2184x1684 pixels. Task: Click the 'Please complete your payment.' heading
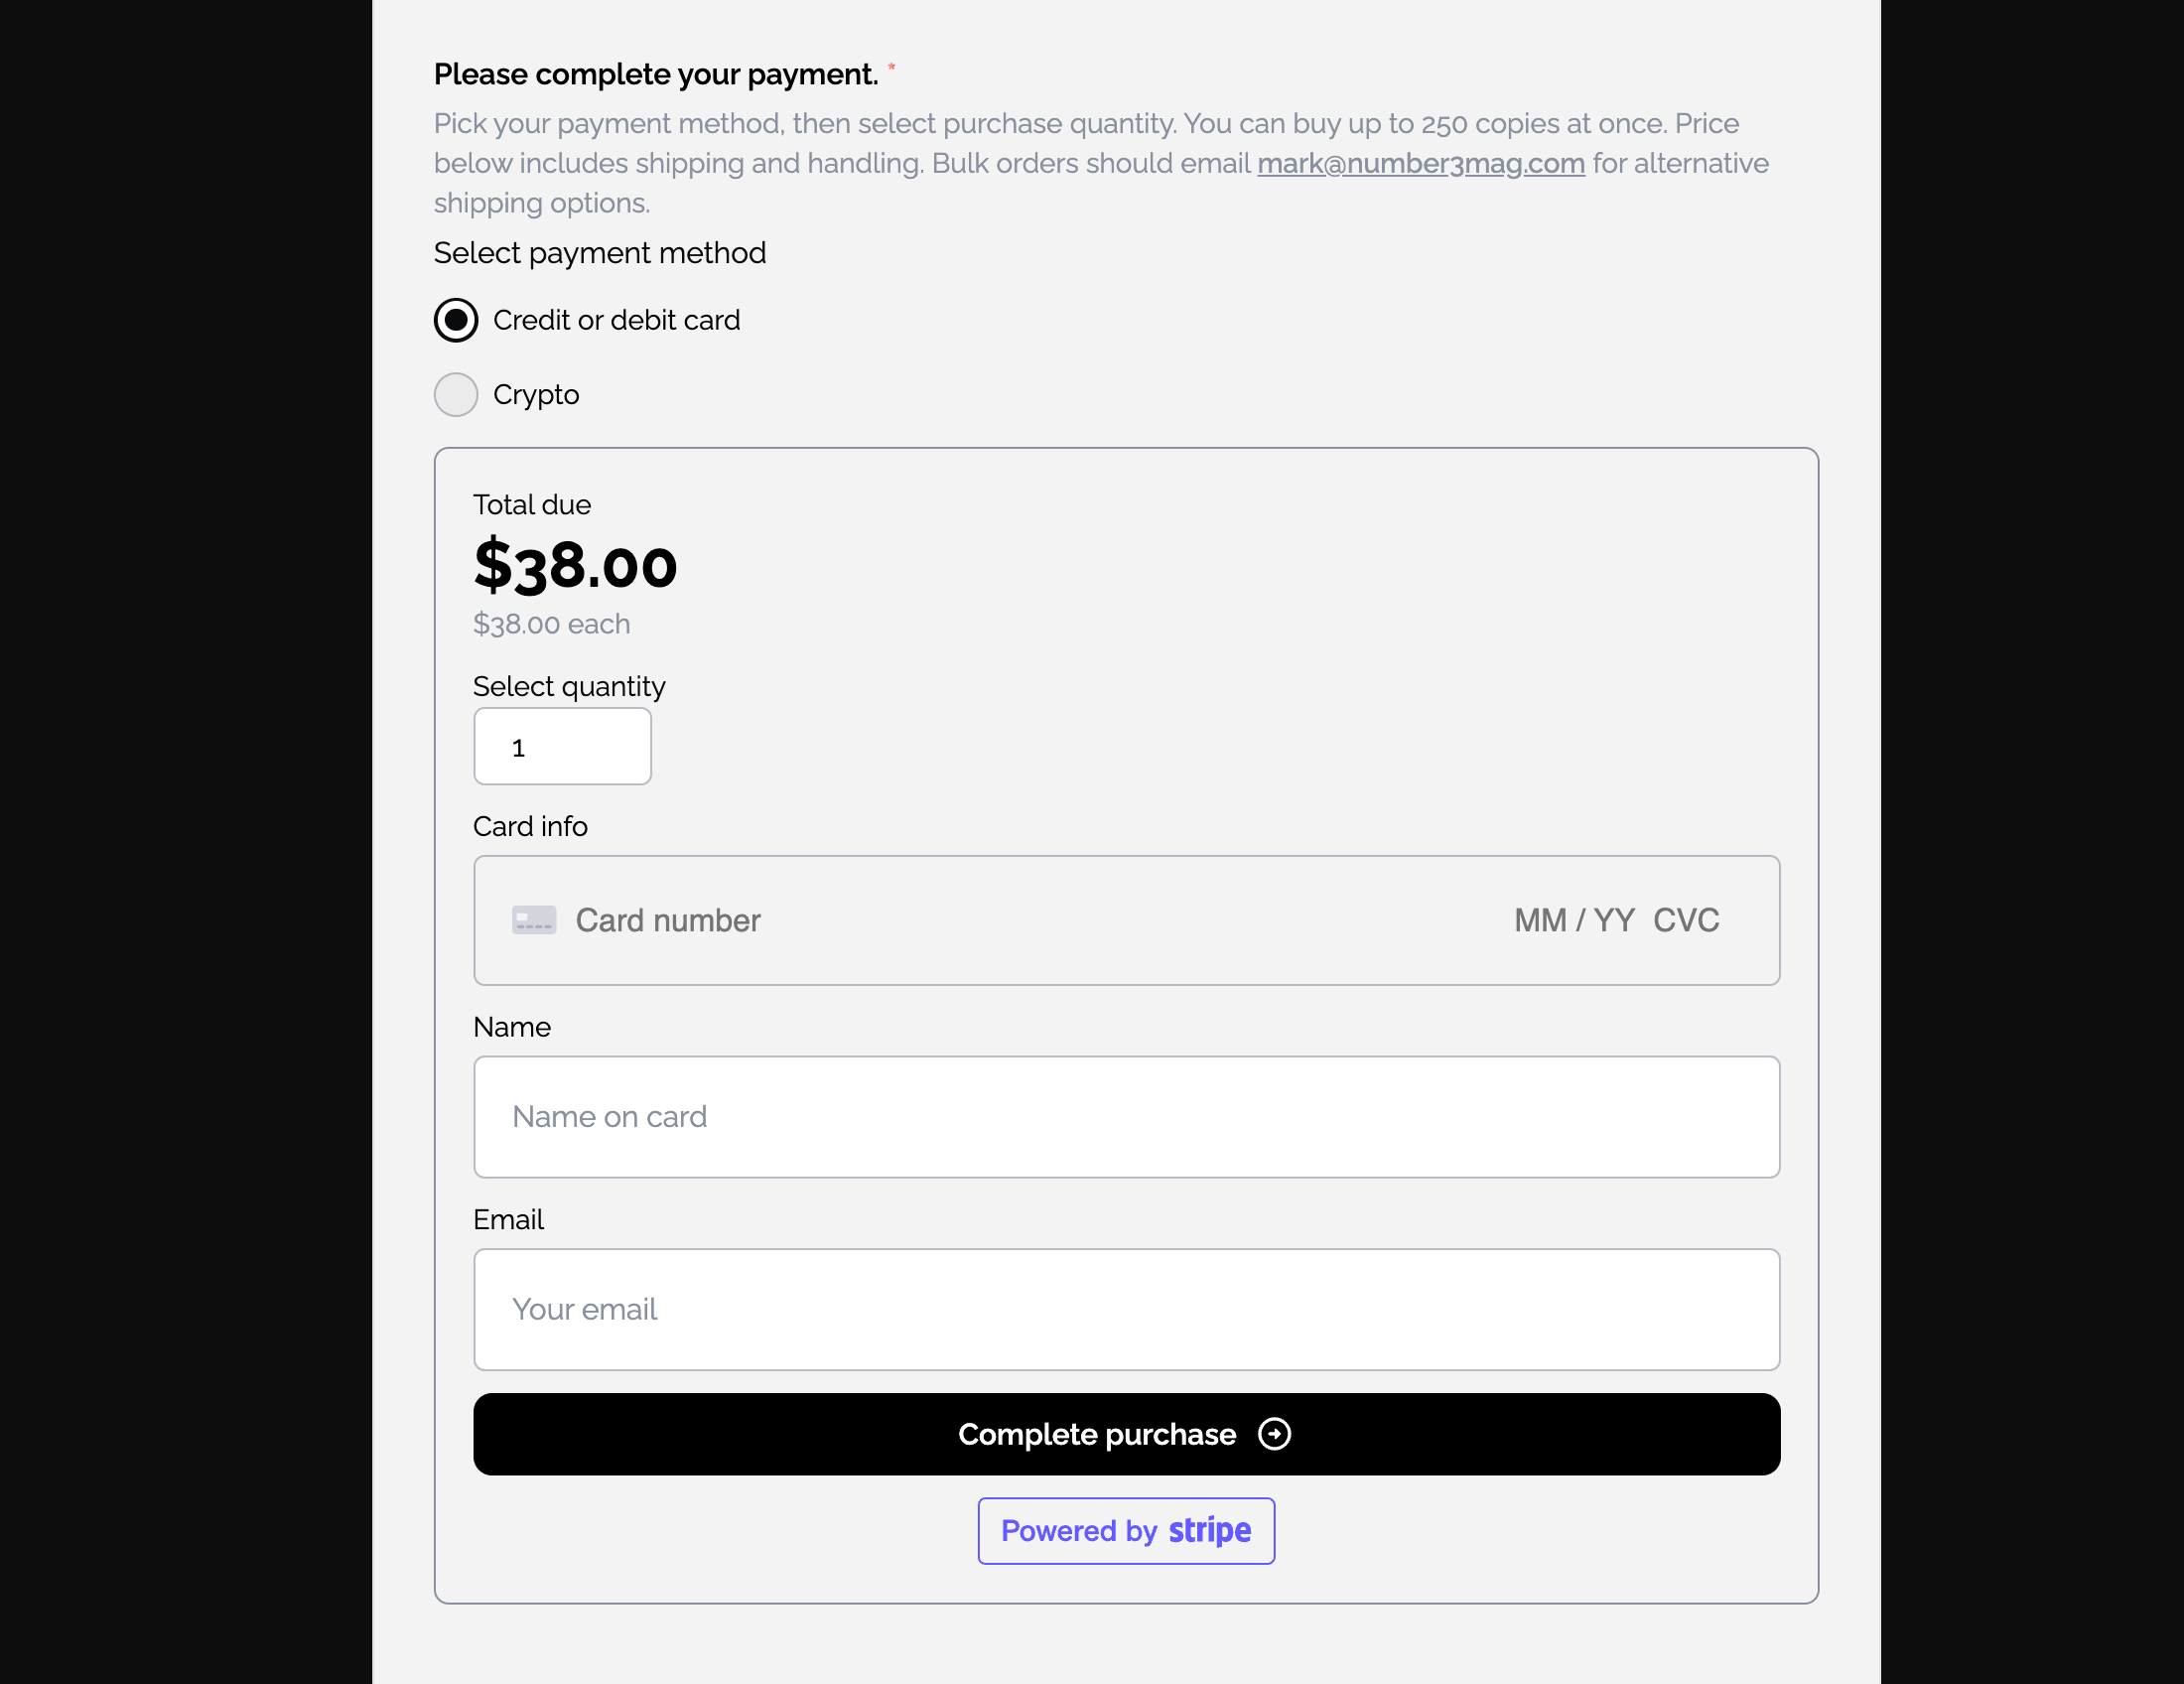[655, 74]
